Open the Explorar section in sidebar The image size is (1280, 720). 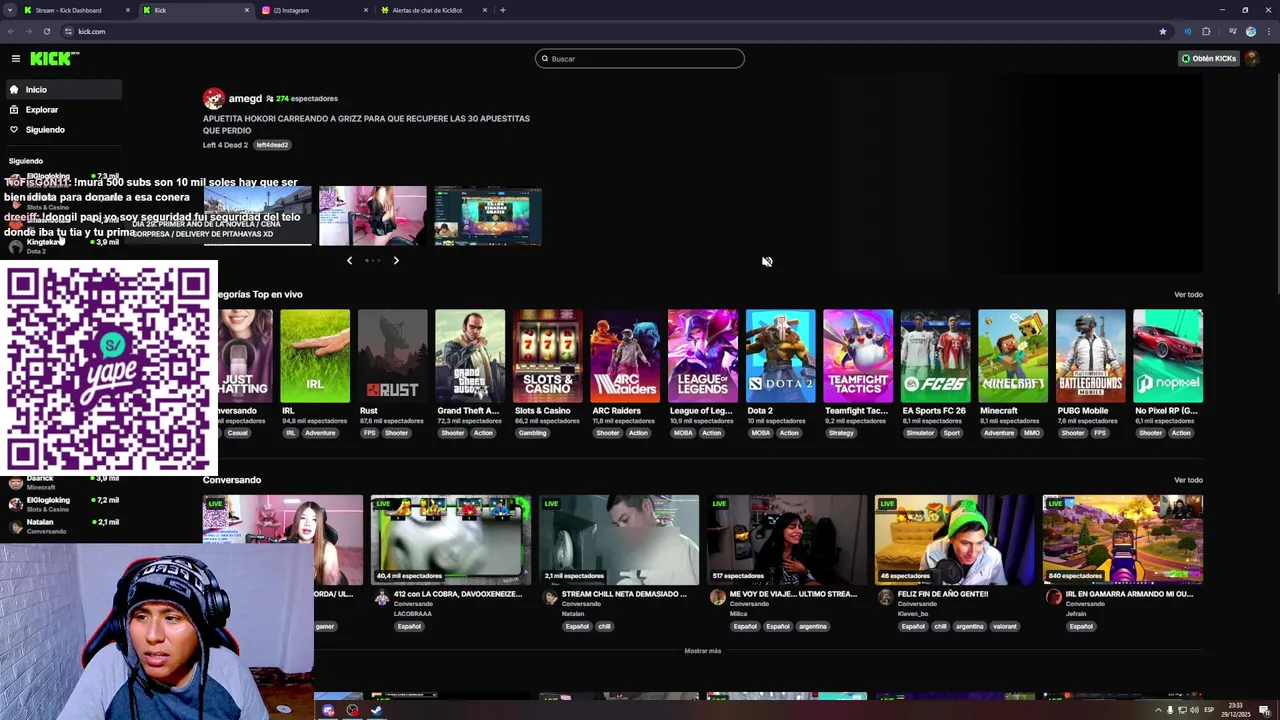click(x=63, y=110)
